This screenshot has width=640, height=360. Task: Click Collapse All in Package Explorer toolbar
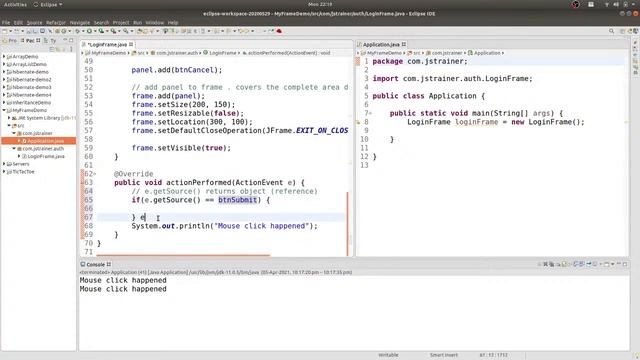coord(52,49)
